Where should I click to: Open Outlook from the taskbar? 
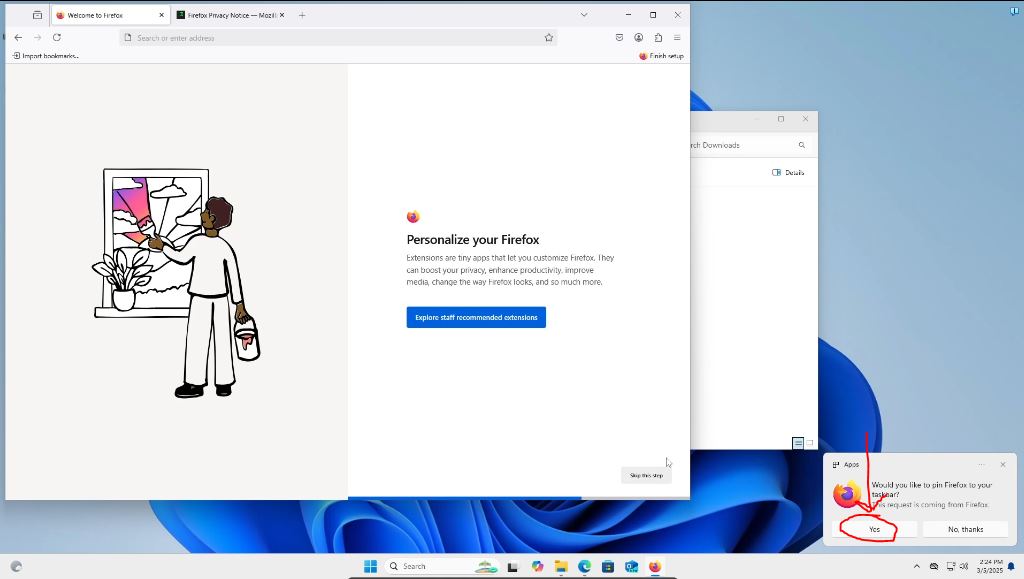632,567
